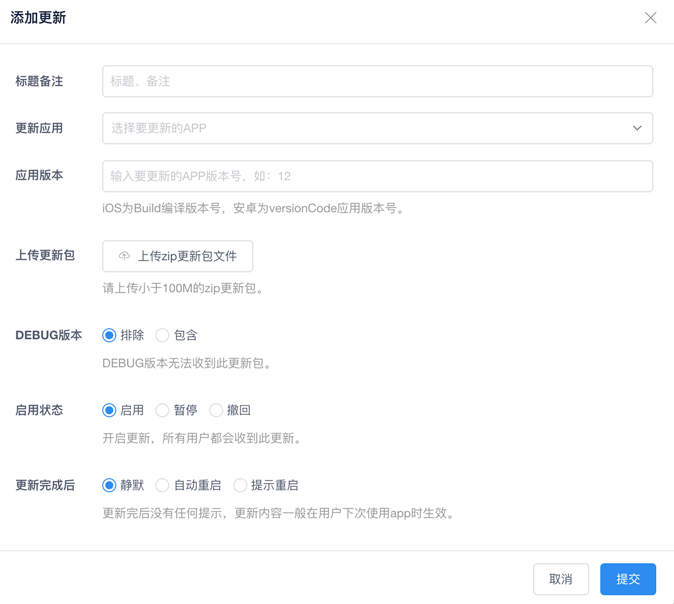Viewport: 674px width, 604px height.
Task: Select 包含 for DEBUG版本
Action: click(176, 335)
